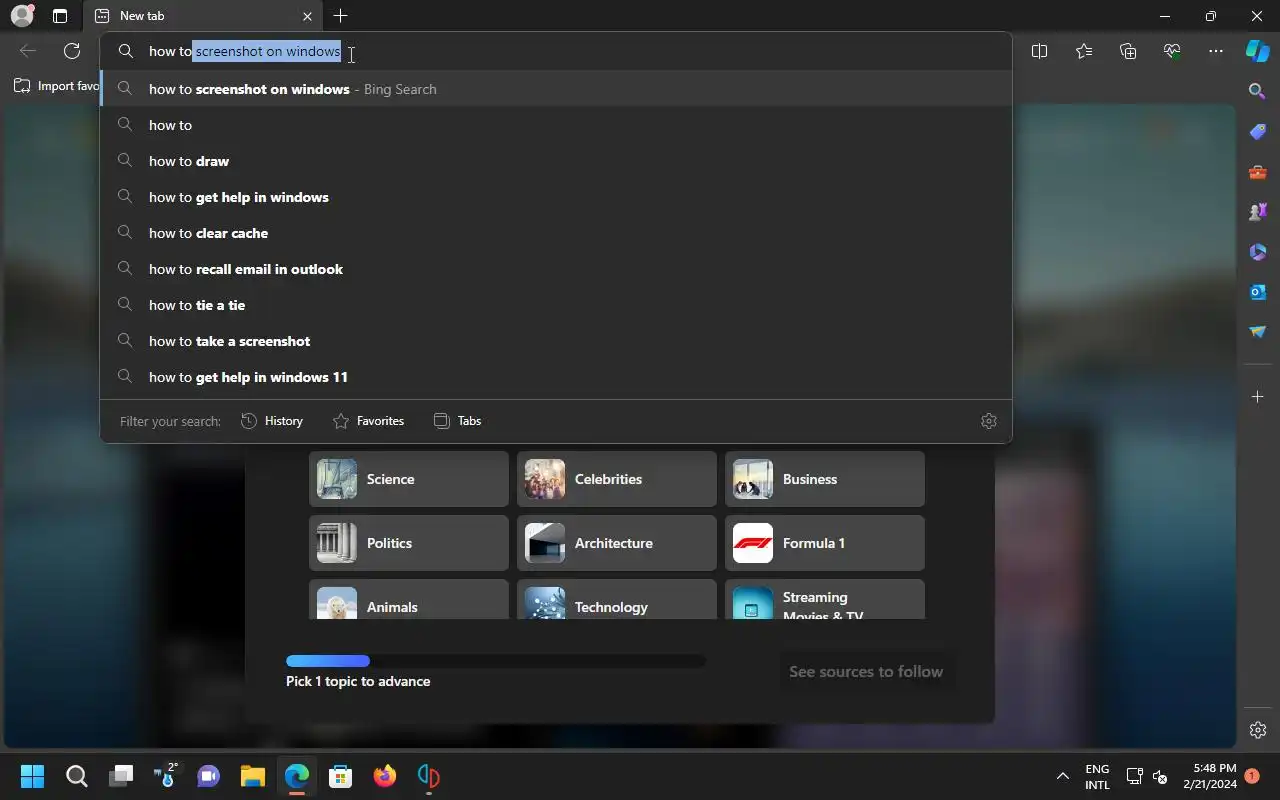Open Firefox from taskbar
Viewport: 1280px width, 800px height.
tap(384, 776)
